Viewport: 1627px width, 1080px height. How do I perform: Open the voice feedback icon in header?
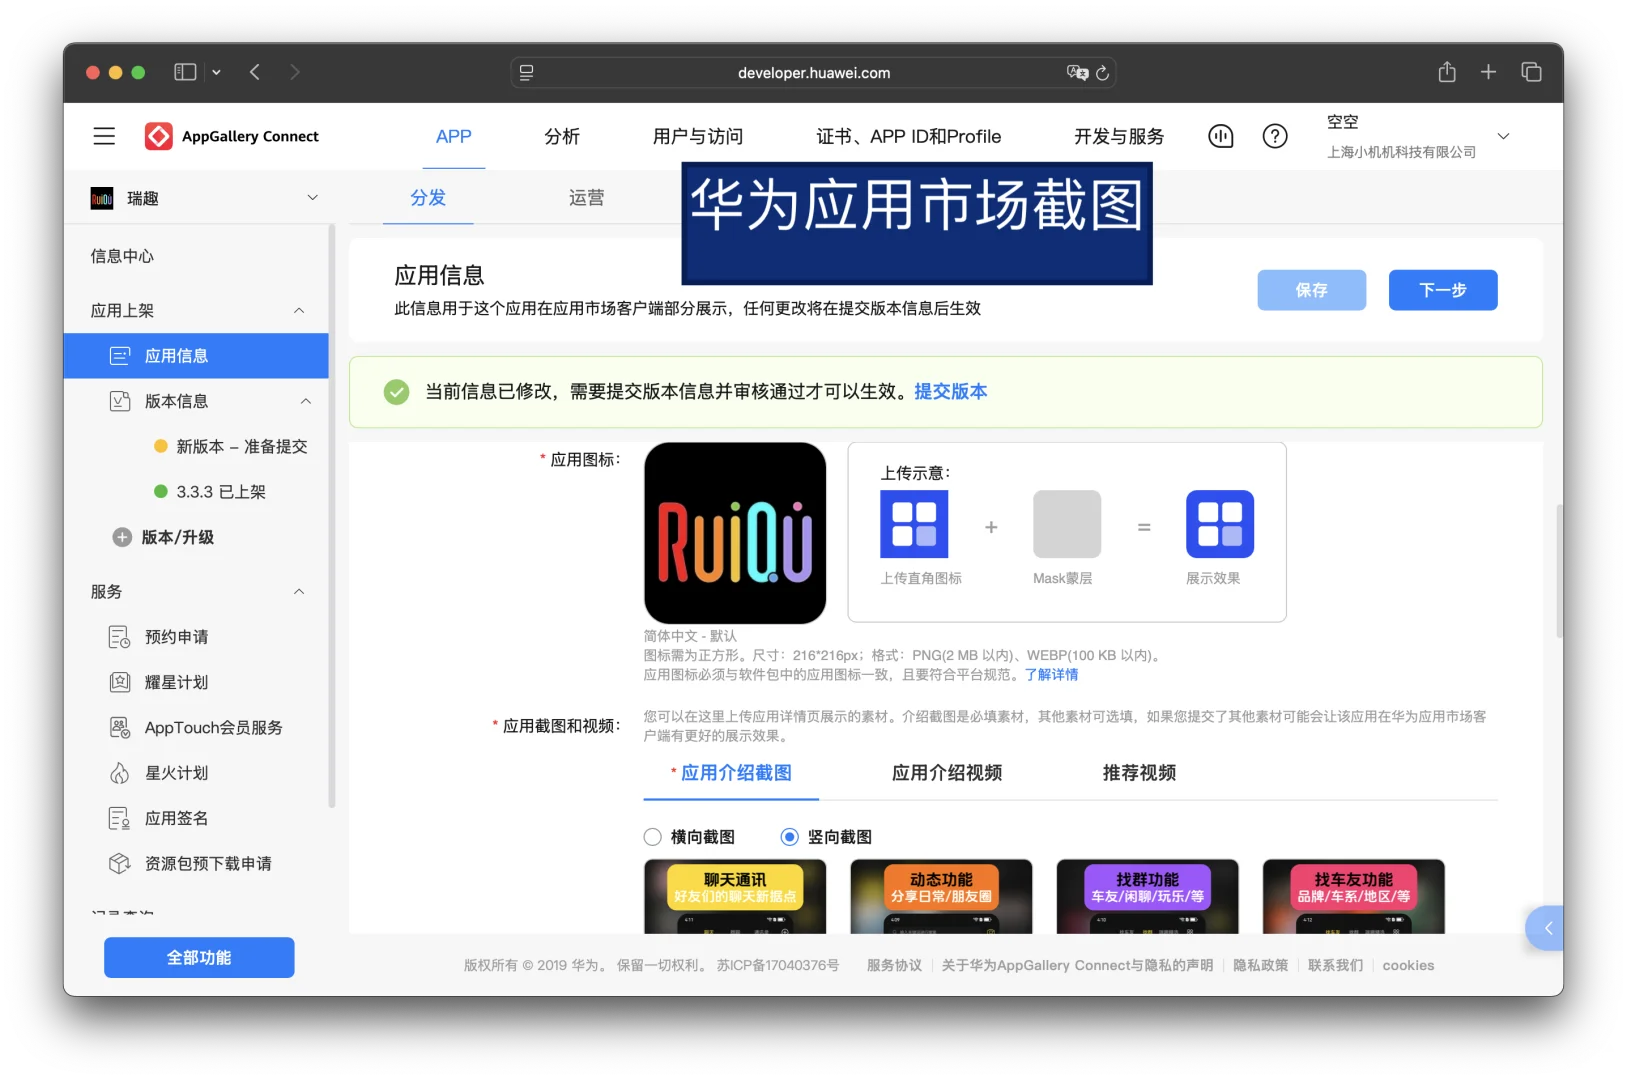[1221, 136]
